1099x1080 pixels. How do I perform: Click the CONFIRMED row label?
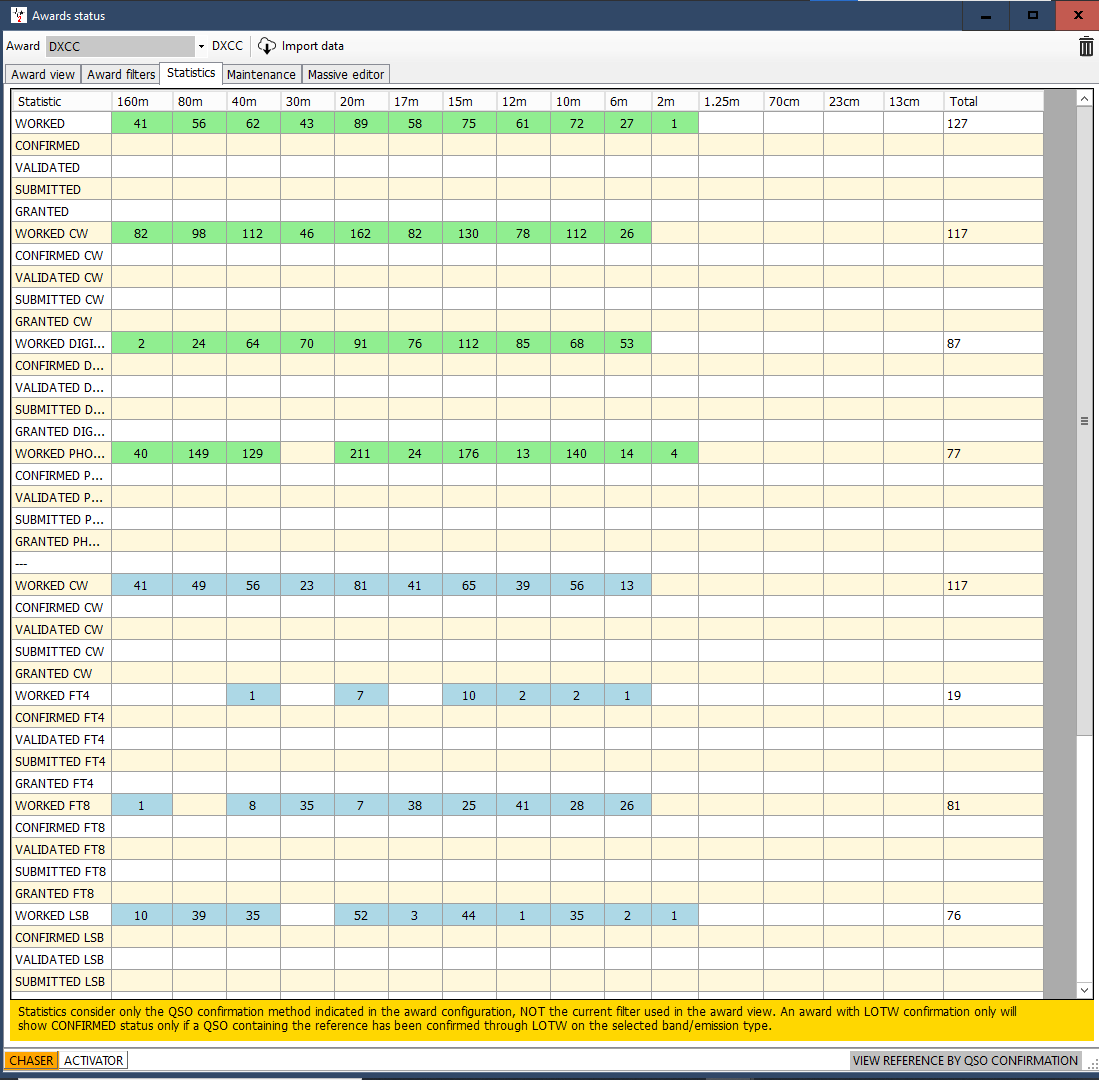pyautogui.click(x=62, y=146)
